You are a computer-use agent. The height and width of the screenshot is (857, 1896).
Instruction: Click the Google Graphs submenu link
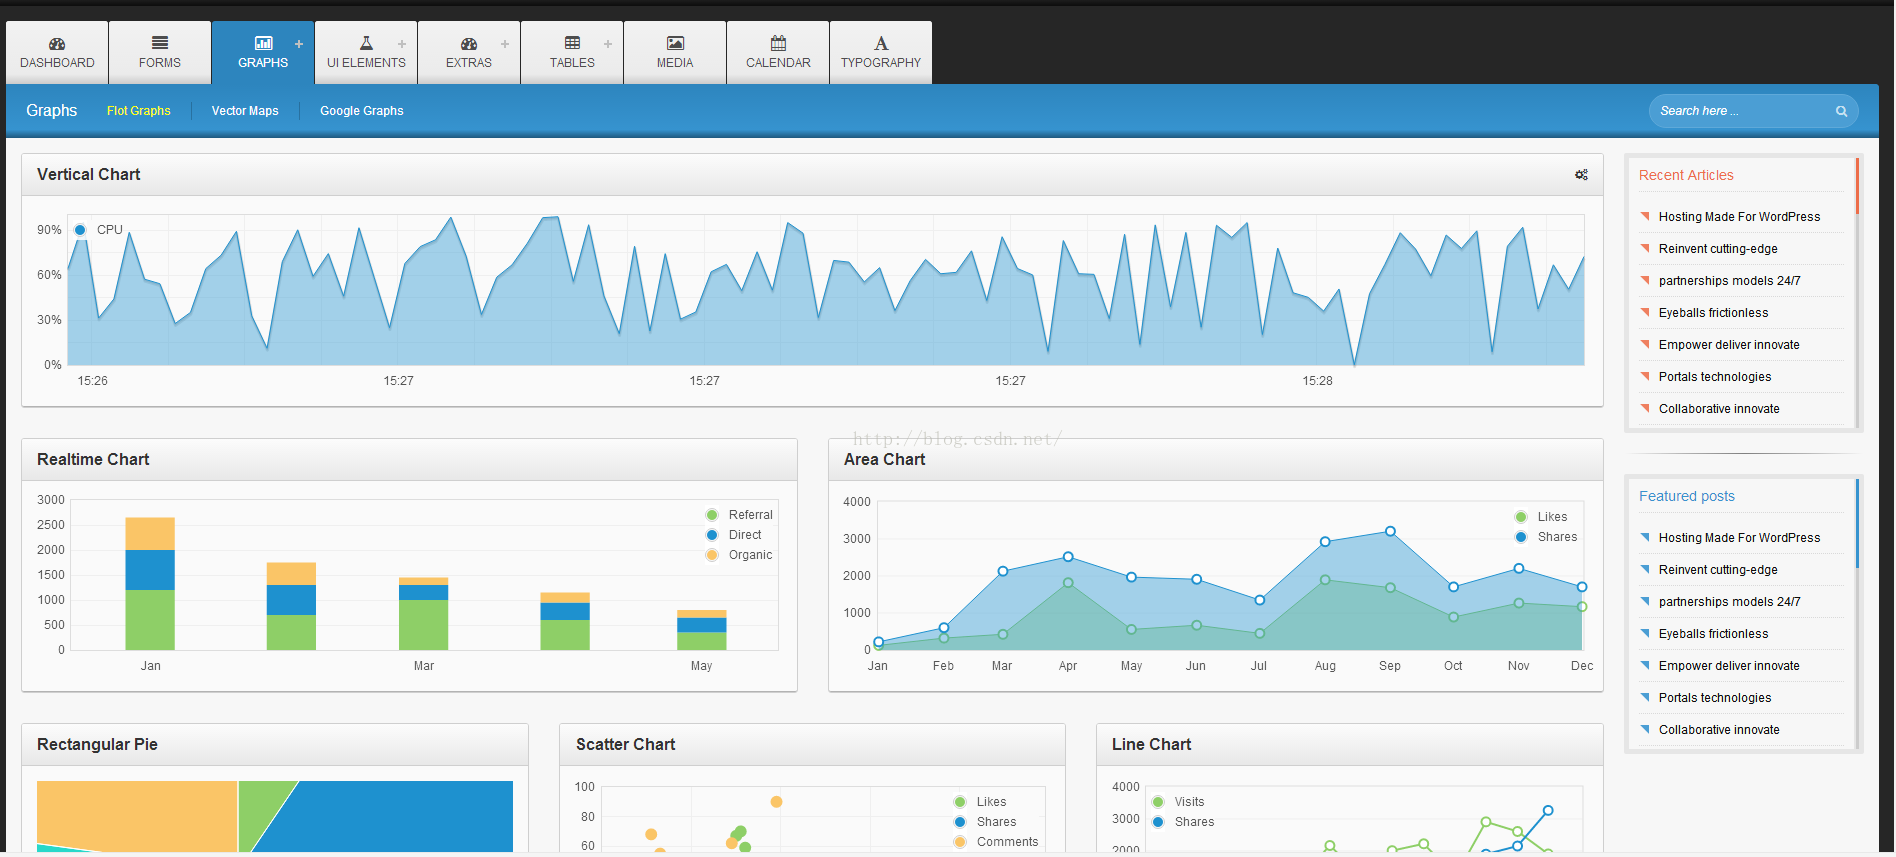[x=362, y=111]
